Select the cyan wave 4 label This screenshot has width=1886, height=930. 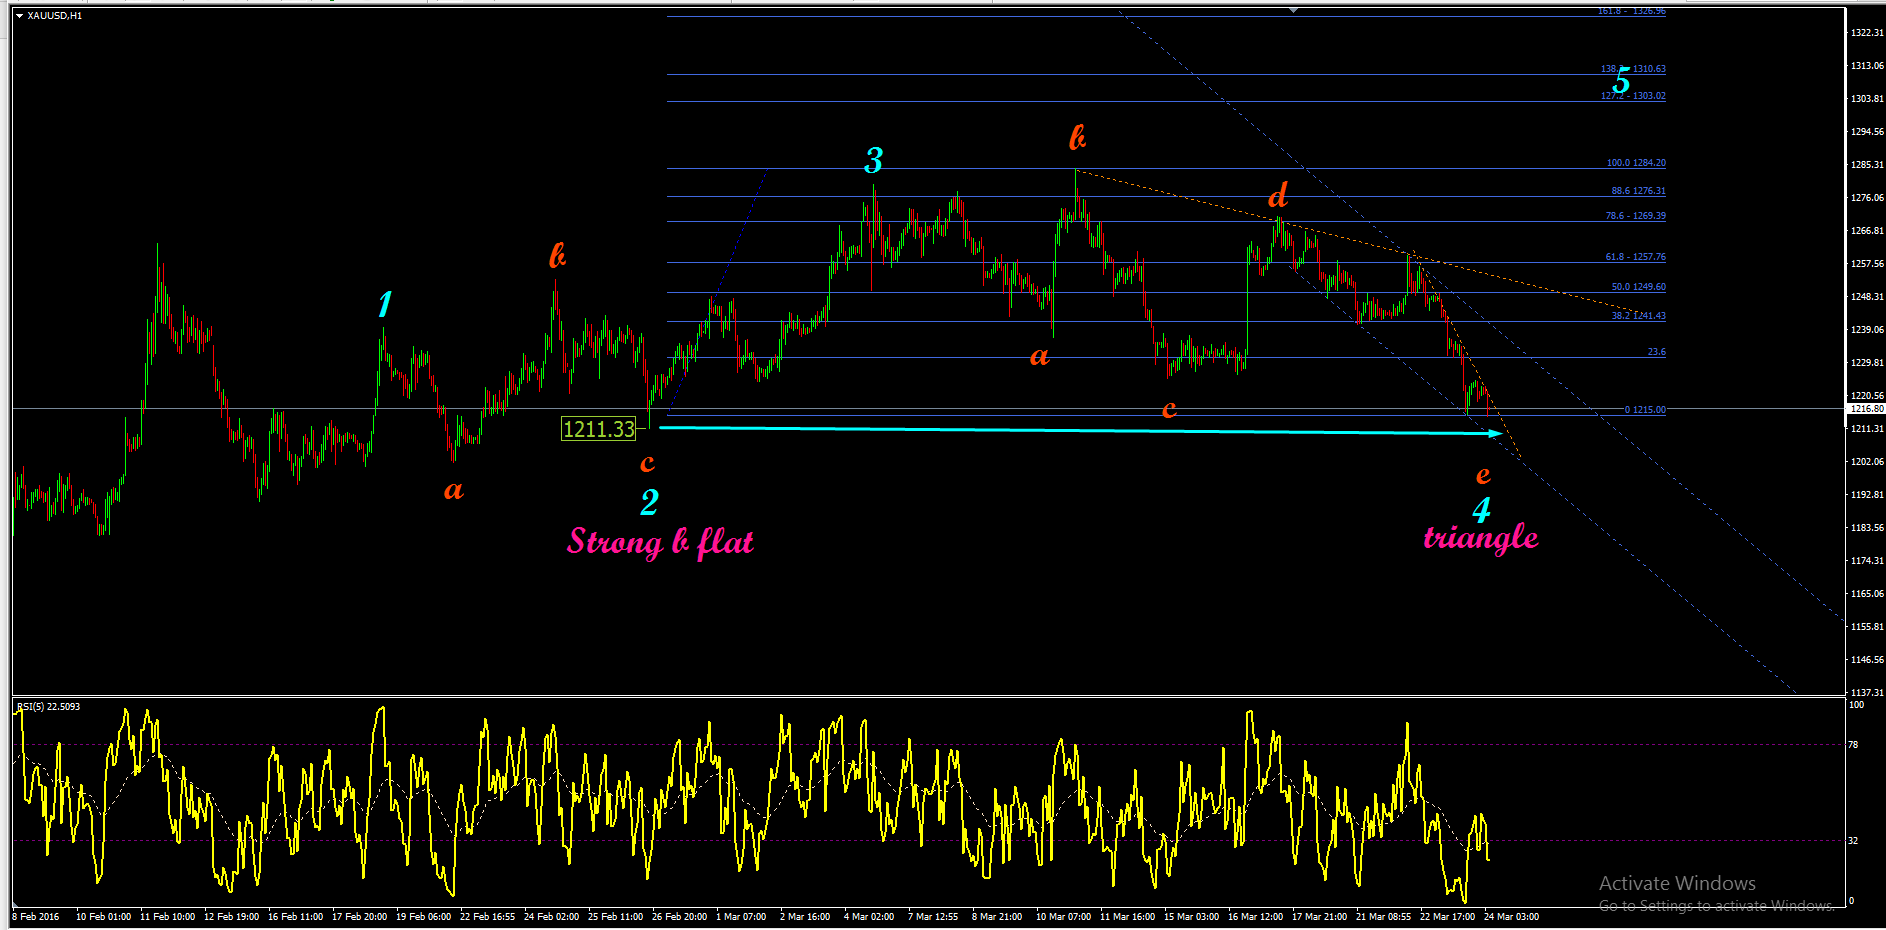click(1482, 509)
